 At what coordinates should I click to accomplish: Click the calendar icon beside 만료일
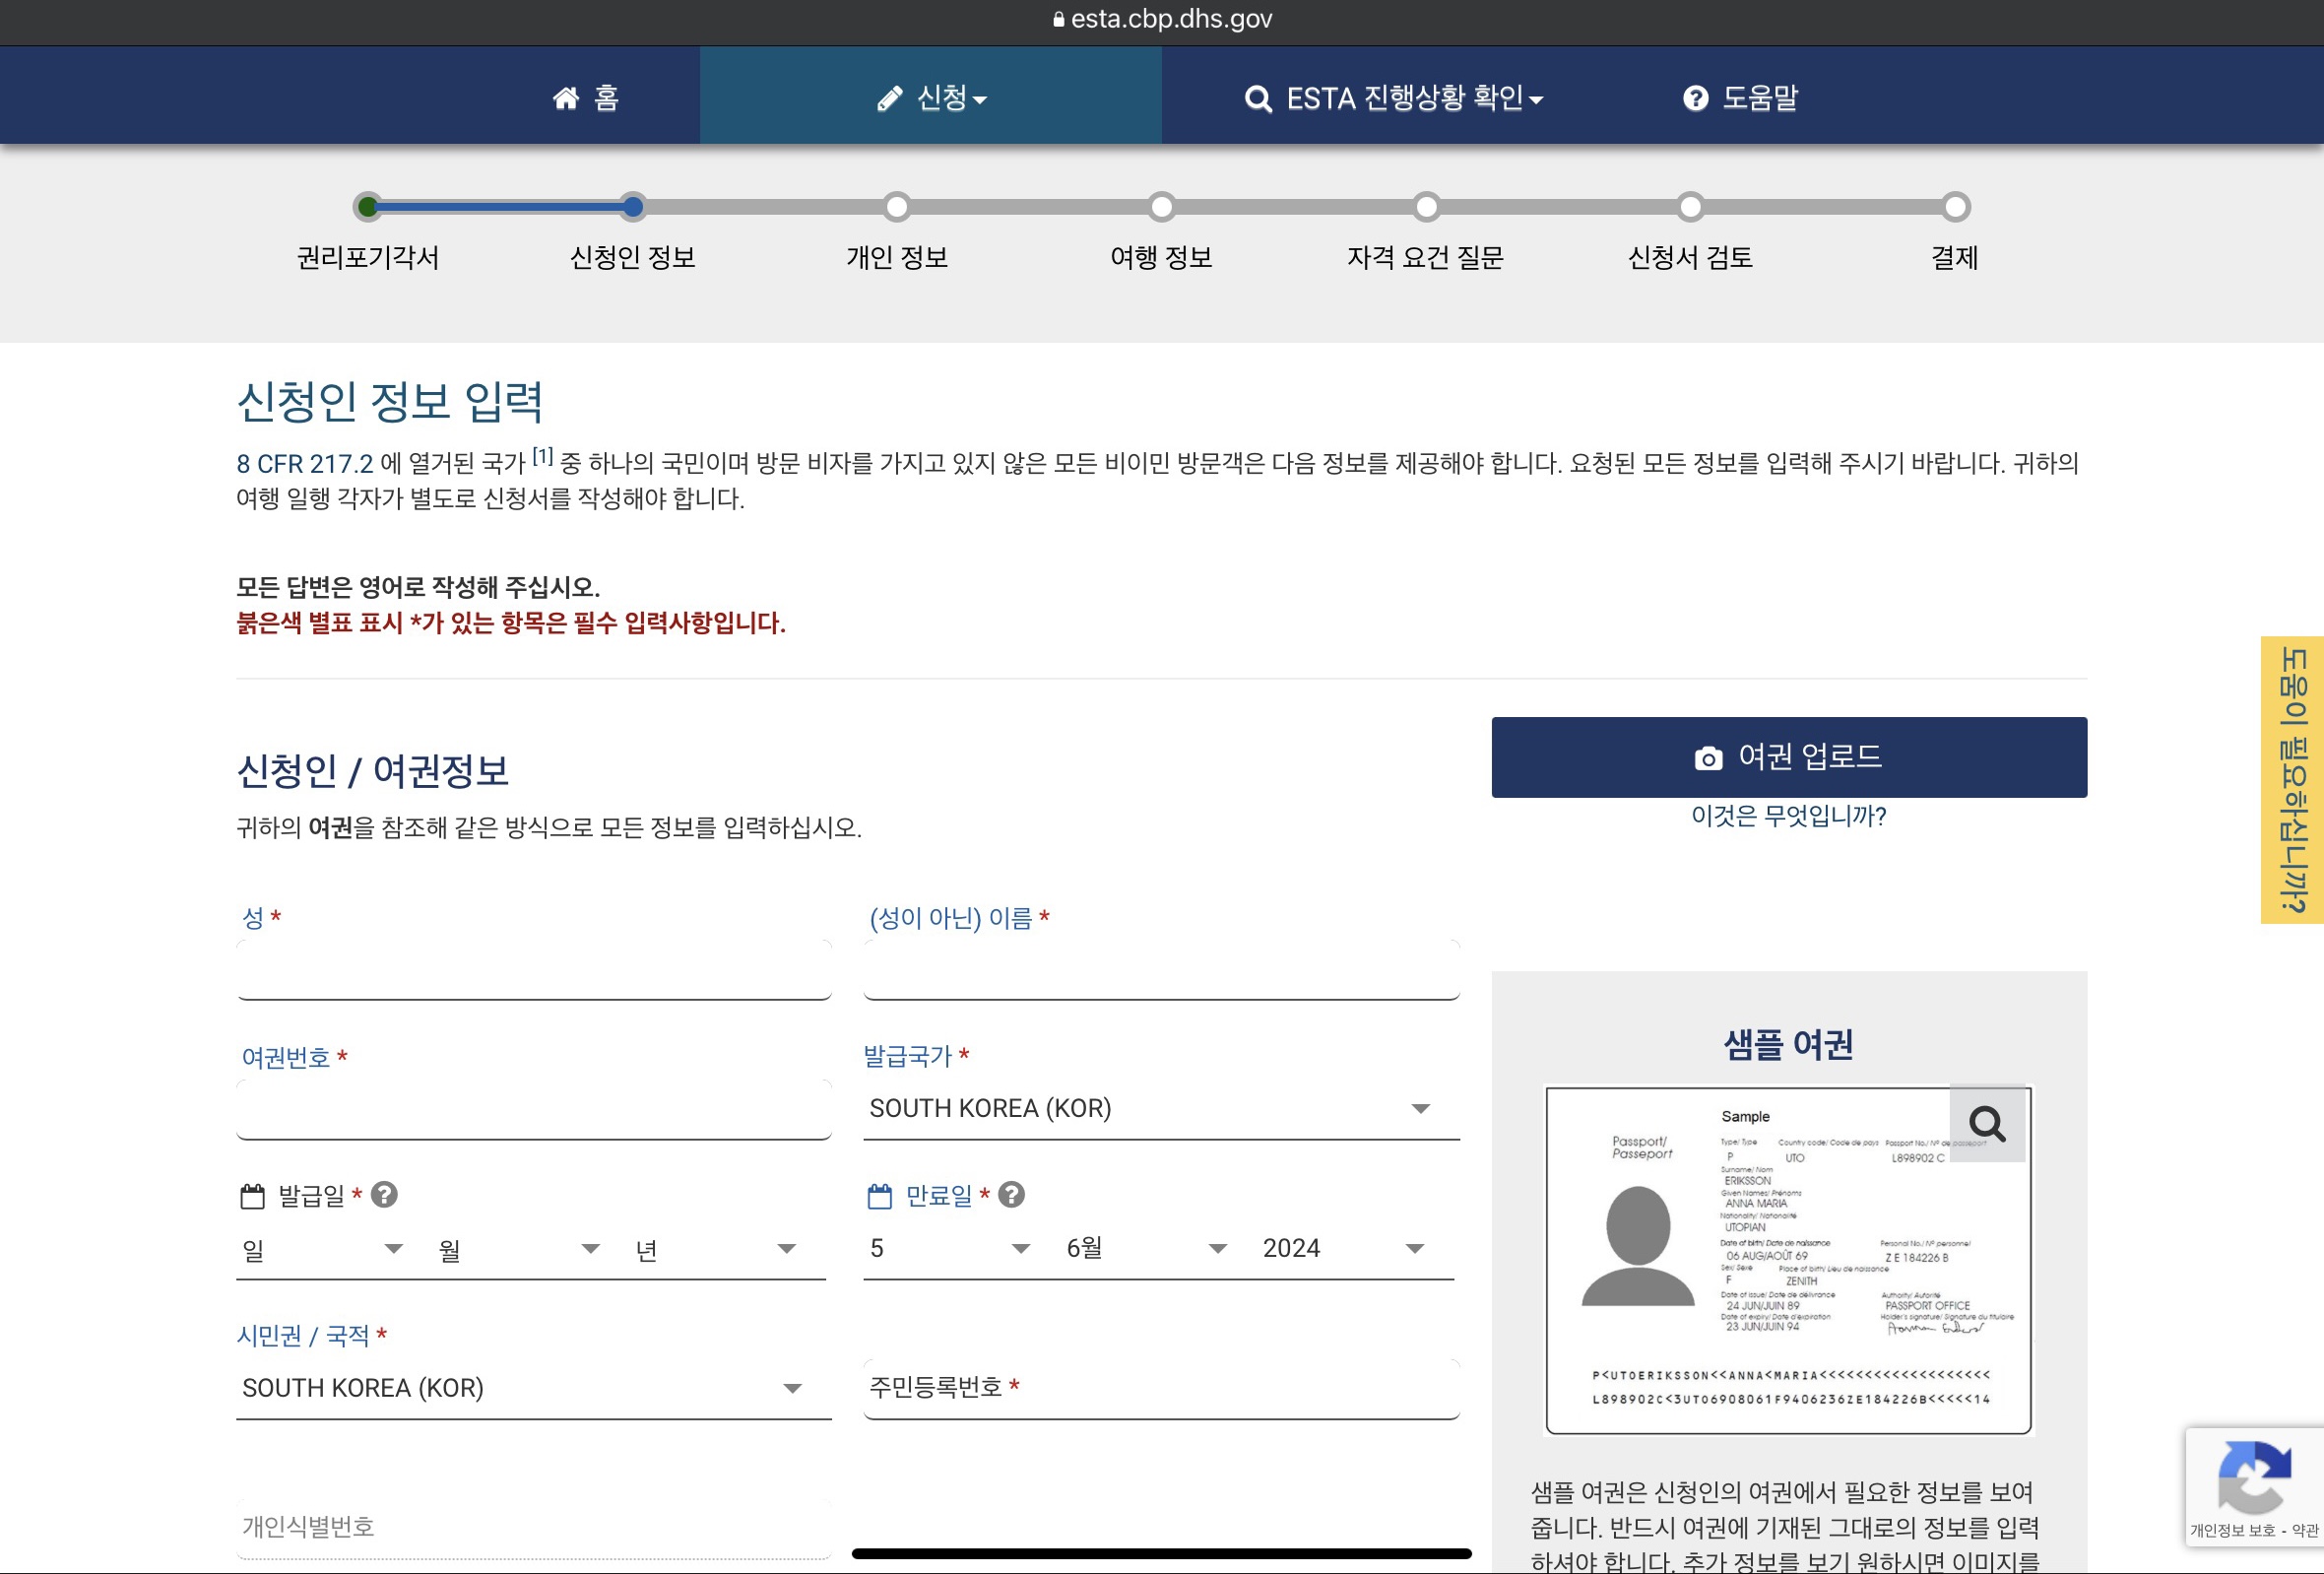click(879, 1196)
